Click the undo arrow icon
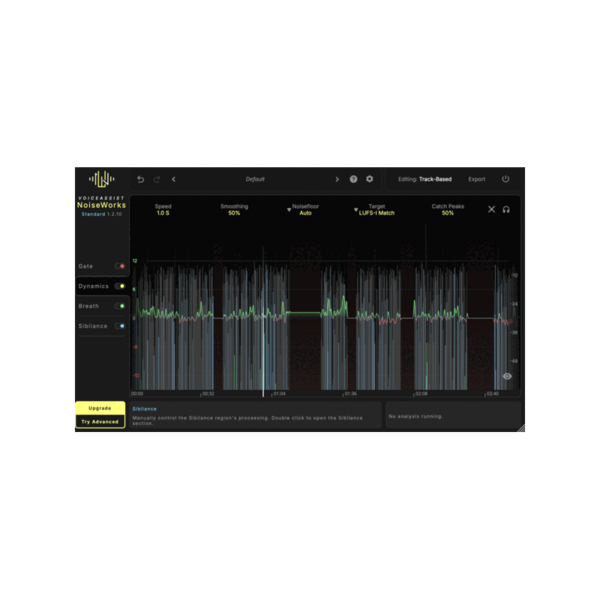600x600 pixels. tap(140, 179)
